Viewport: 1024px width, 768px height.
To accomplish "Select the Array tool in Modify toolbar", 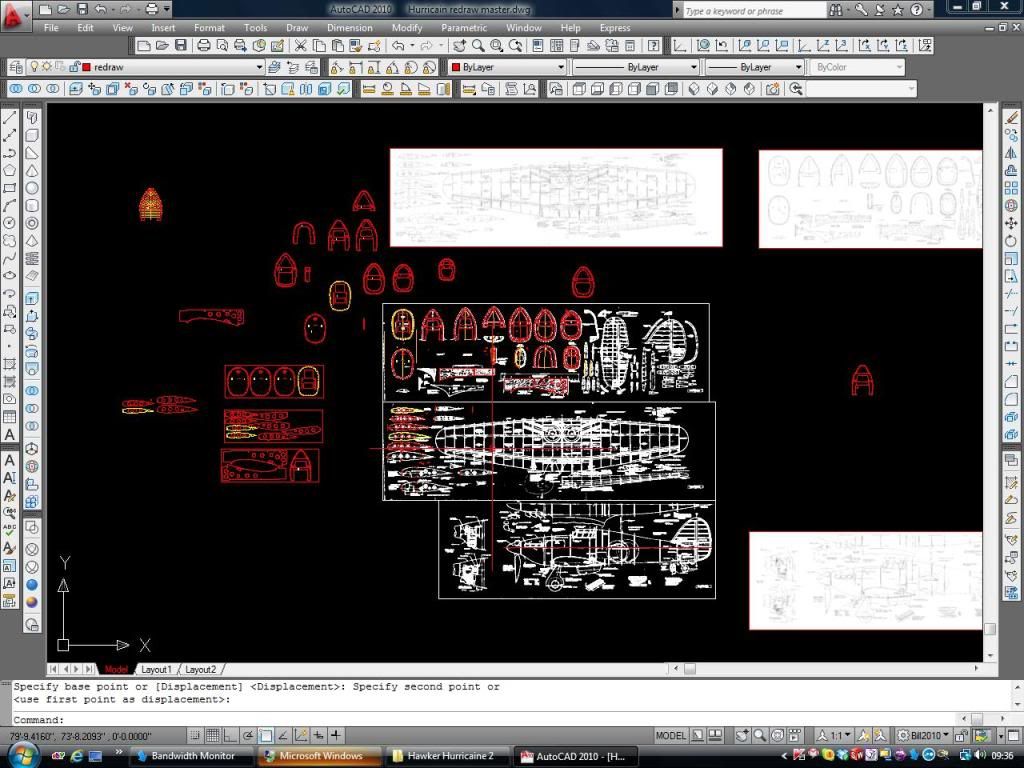I will [1011, 189].
